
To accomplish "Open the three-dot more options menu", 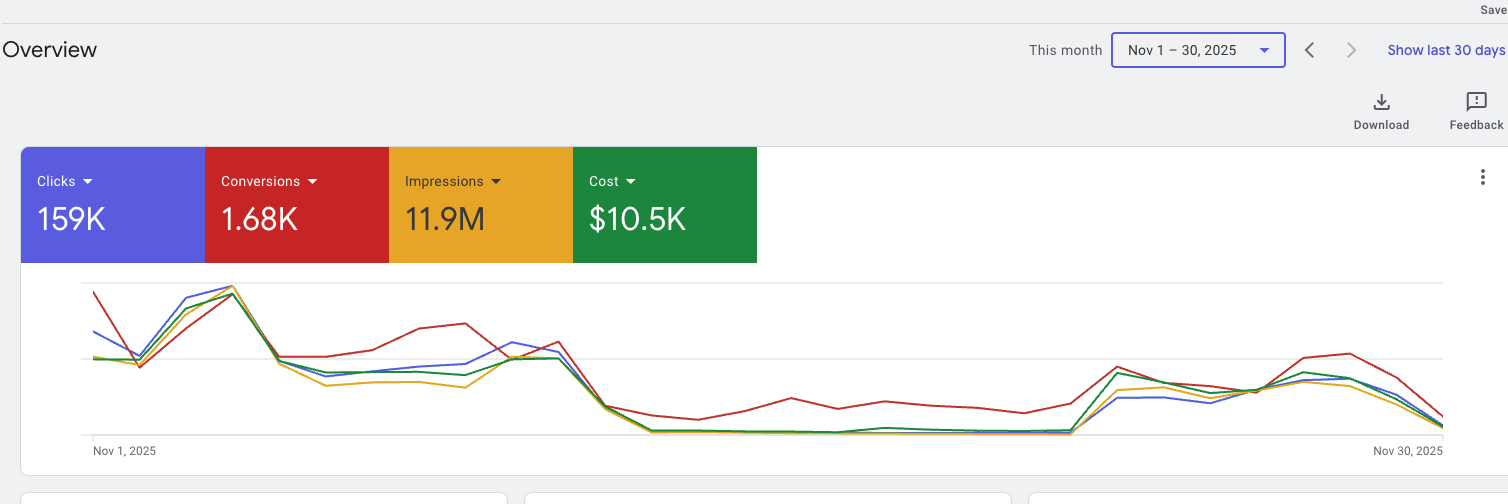I will (x=1482, y=178).
